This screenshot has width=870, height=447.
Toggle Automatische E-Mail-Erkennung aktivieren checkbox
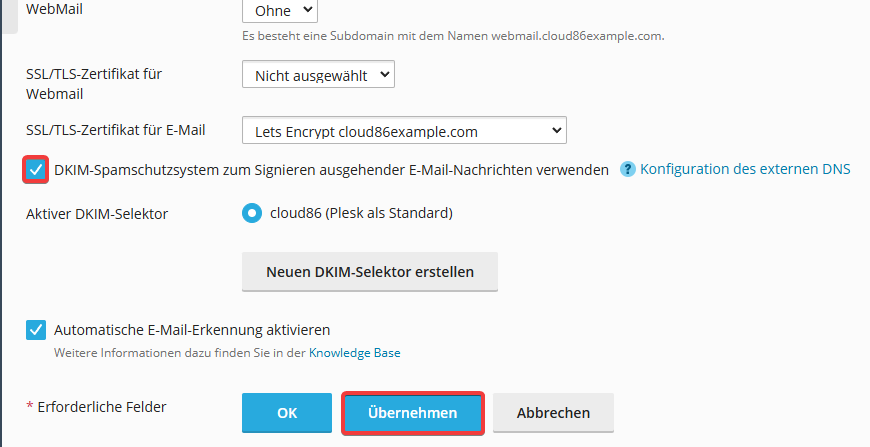click(36, 330)
